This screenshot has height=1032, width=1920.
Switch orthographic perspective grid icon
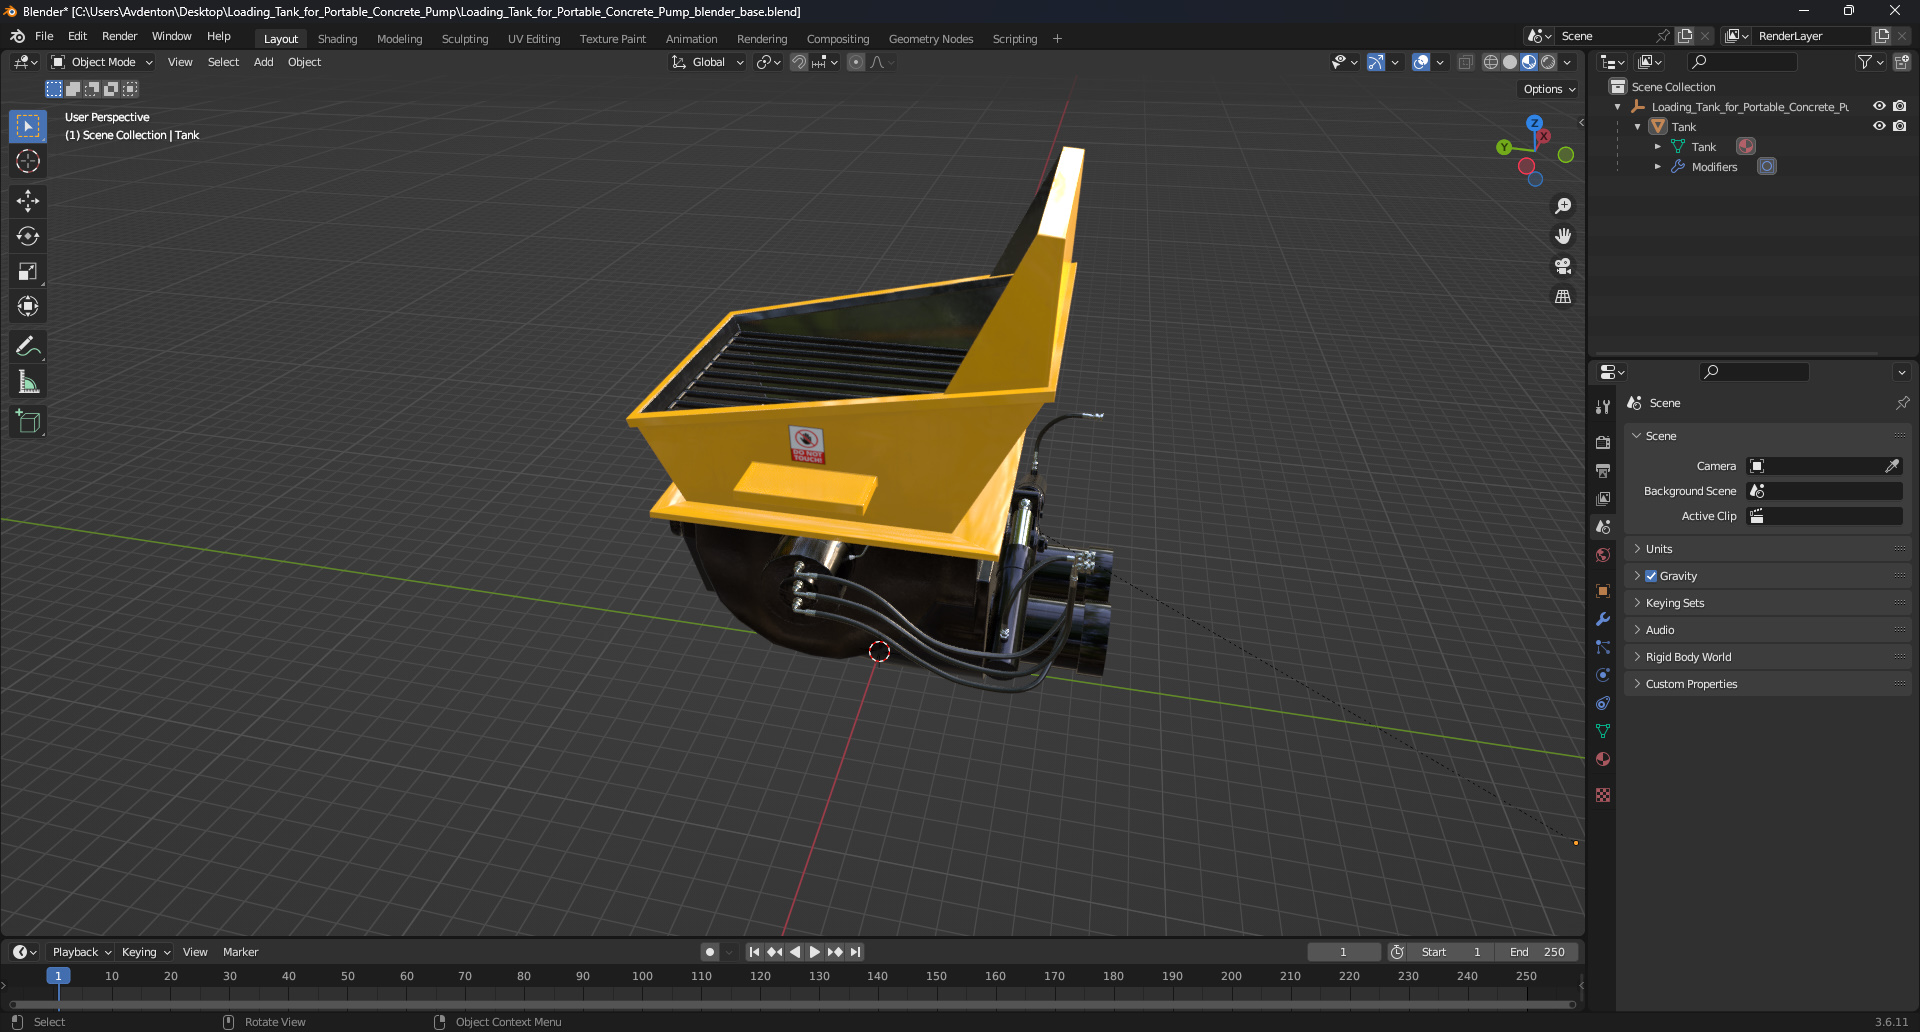[x=1563, y=296]
